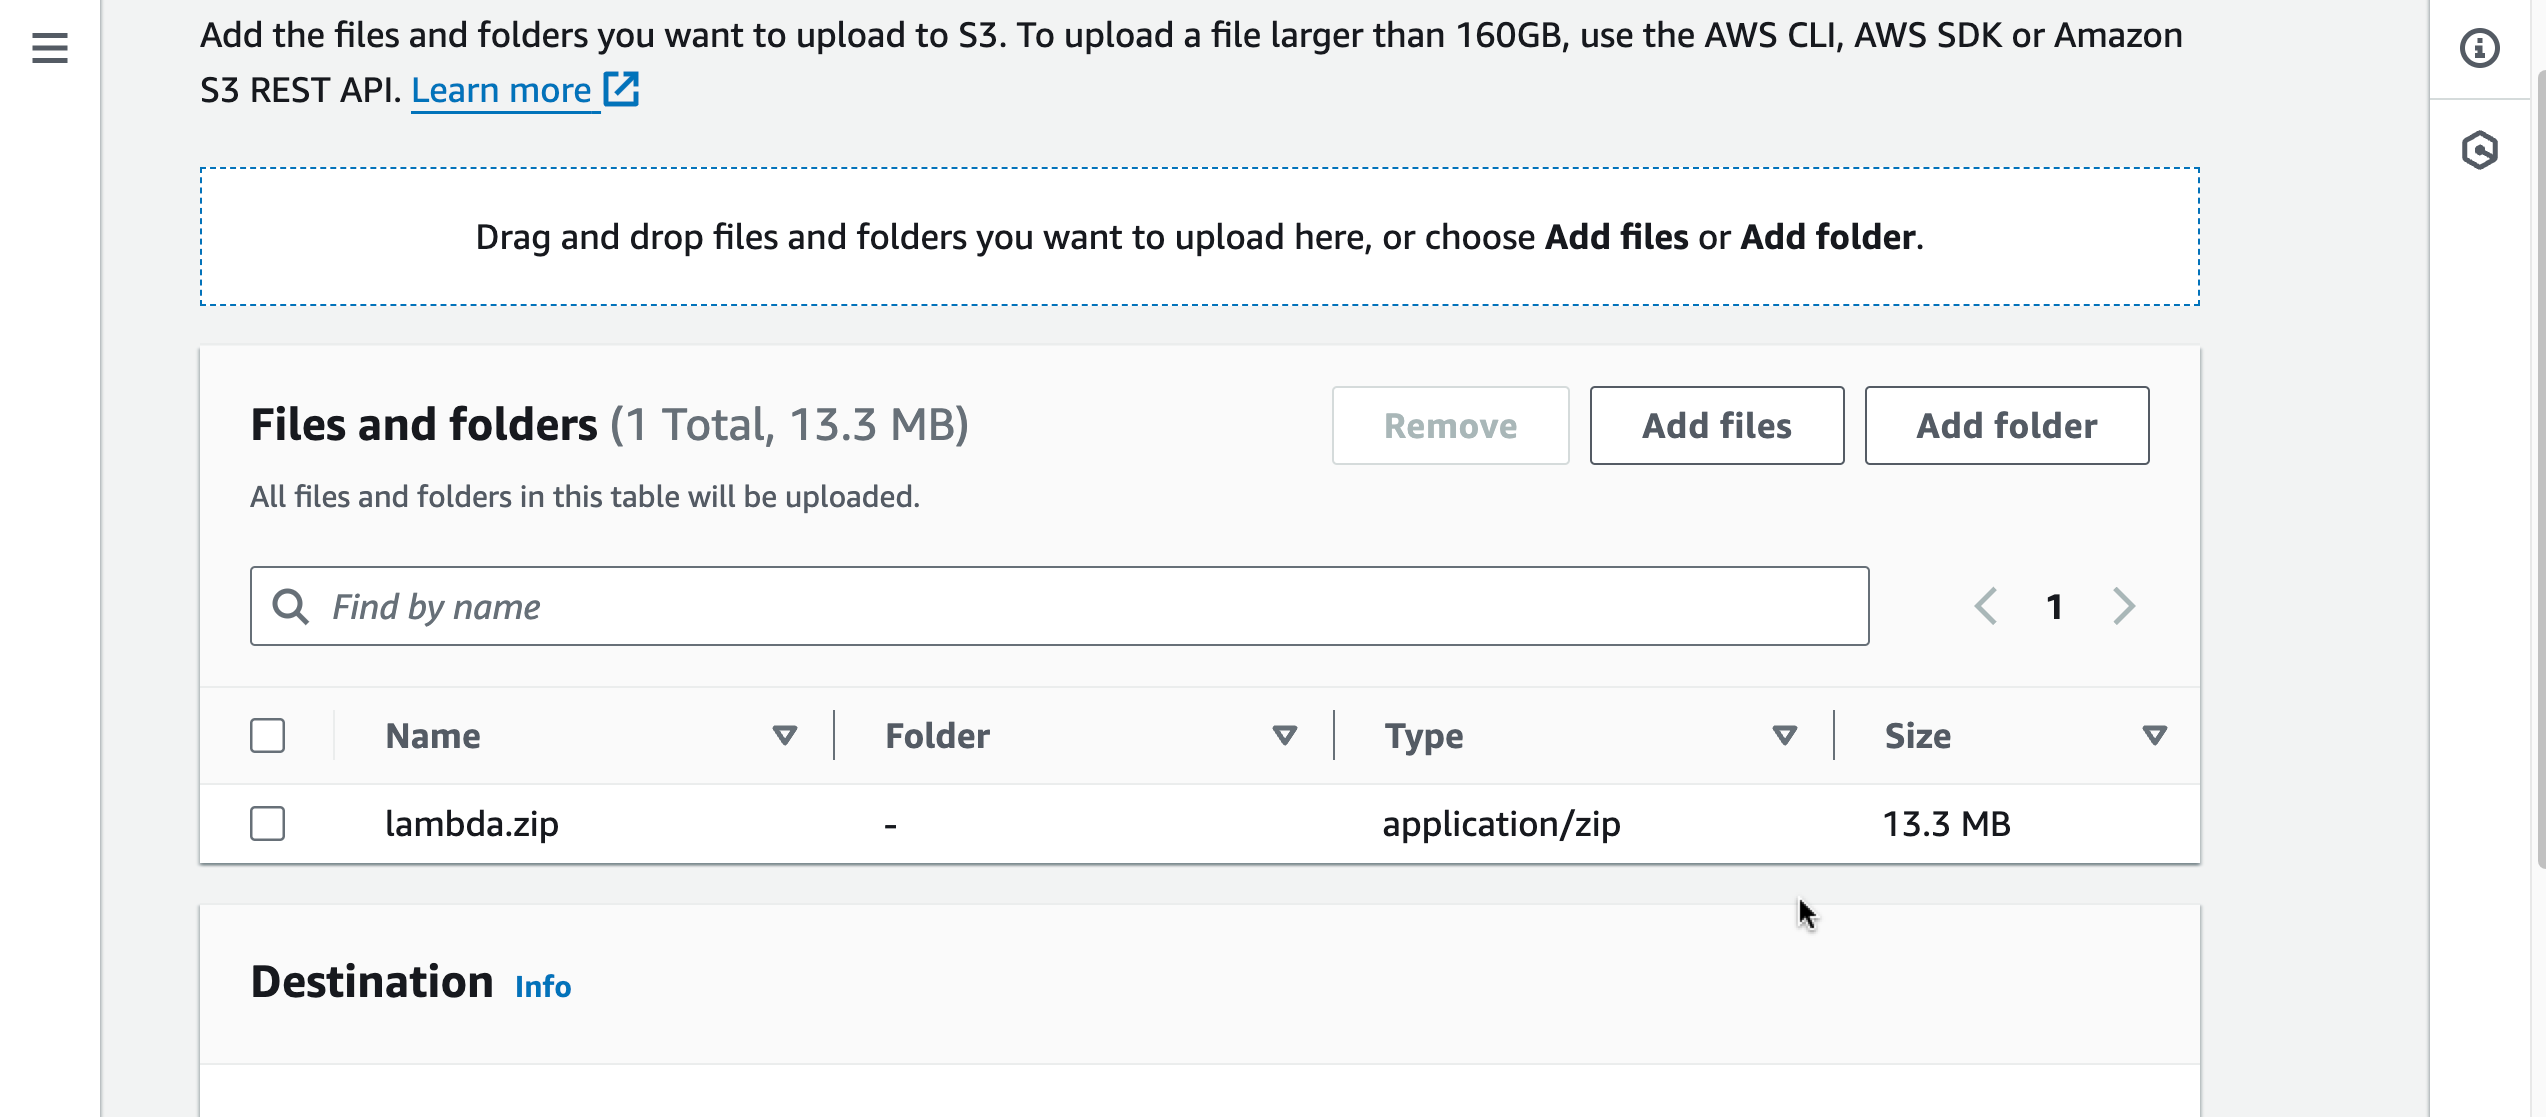Focus the Find by name search field
The image size is (2546, 1117).
[1090, 606]
